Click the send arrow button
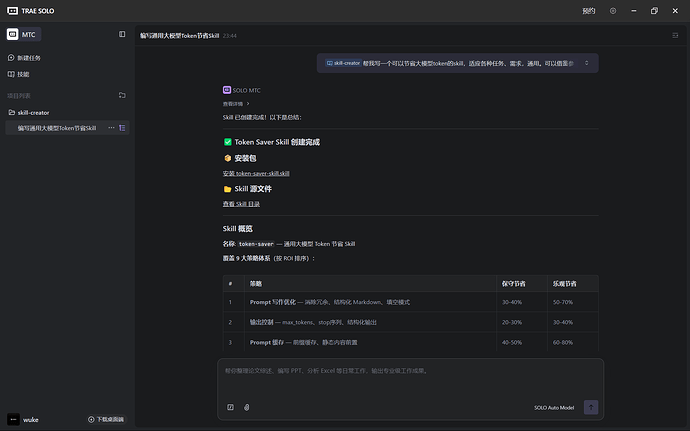Image resolution: width=690 pixels, height=431 pixels. coord(591,407)
